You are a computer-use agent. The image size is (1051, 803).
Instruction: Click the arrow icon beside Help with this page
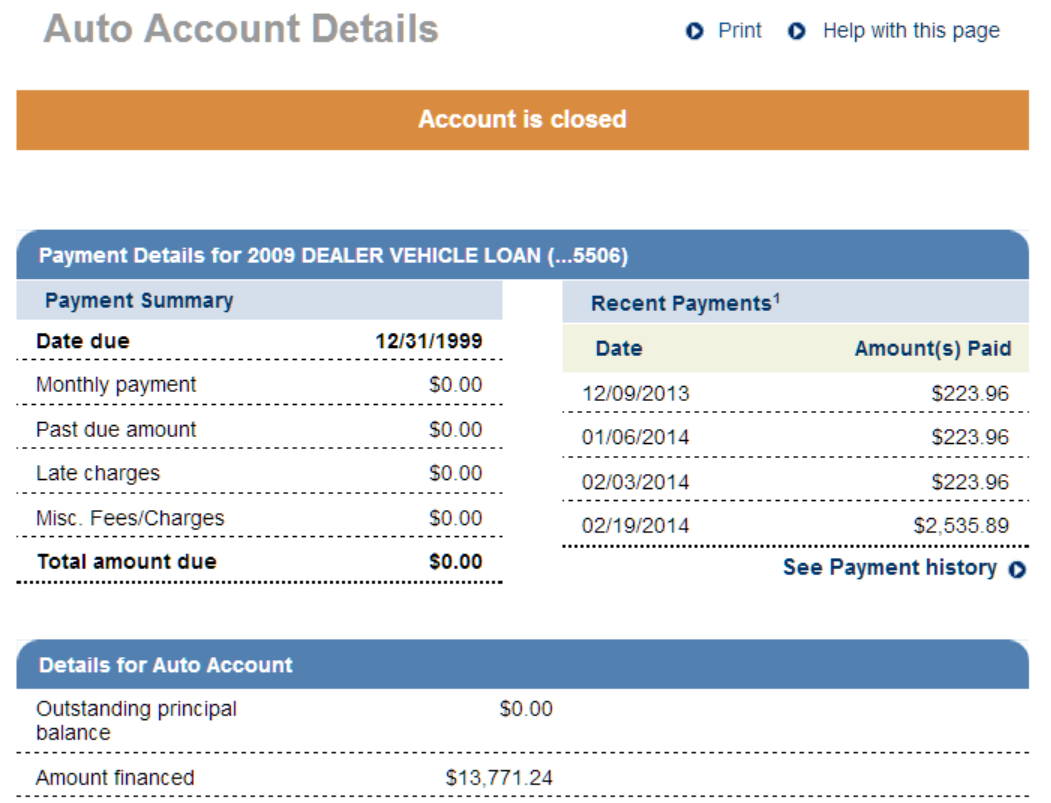click(796, 31)
